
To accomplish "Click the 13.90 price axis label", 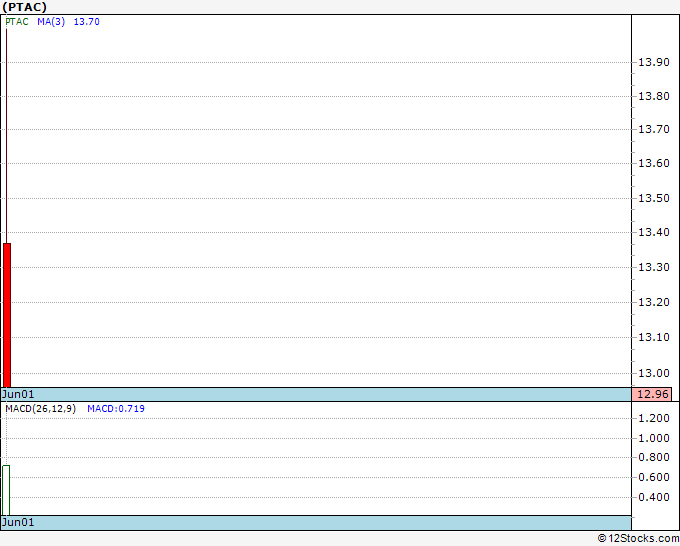I will point(654,62).
